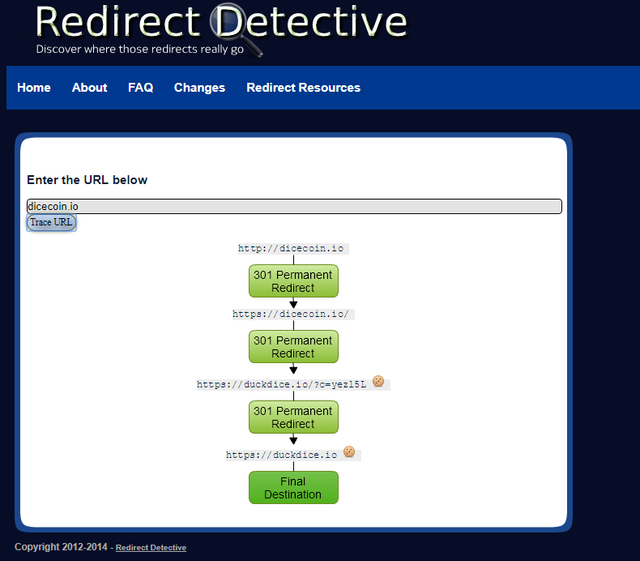This screenshot has height=561, width=640.
Task: Open the Home menu item
Action: tap(34, 88)
